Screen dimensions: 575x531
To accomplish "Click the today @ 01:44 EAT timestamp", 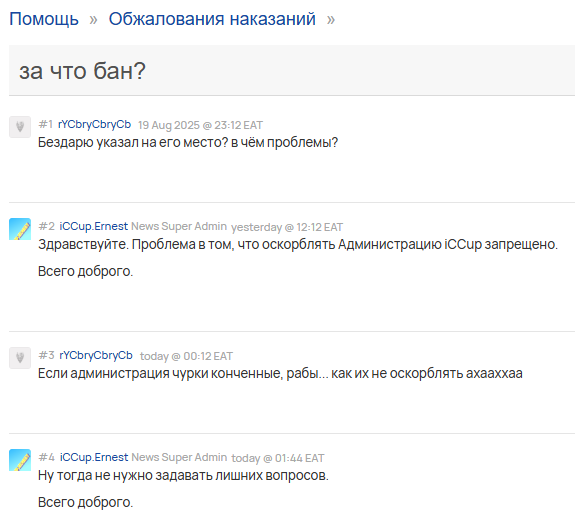I will [278, 458].
